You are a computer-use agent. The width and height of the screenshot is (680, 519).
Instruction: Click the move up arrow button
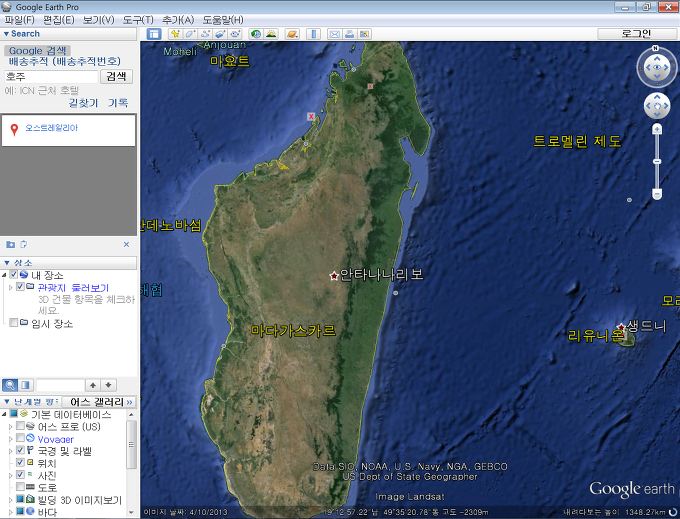(x=93, y=385)
